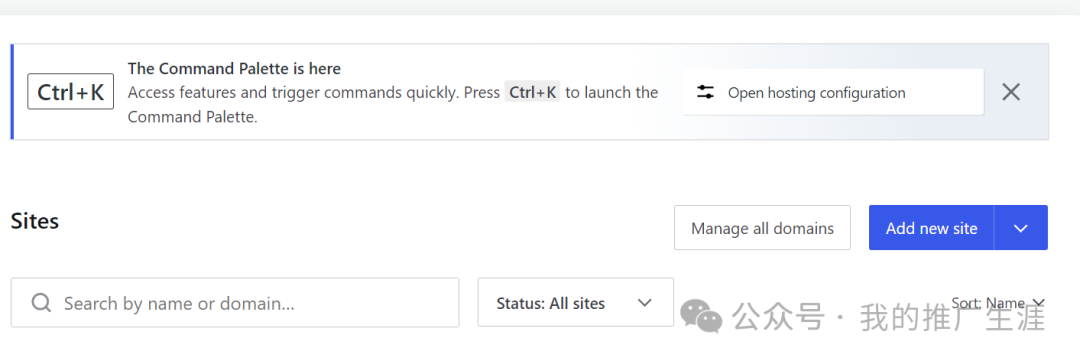The height and width of the screenshot is (361, 1080).
Task: Click the chevron inside the Status filter
Action: point(645,303)
